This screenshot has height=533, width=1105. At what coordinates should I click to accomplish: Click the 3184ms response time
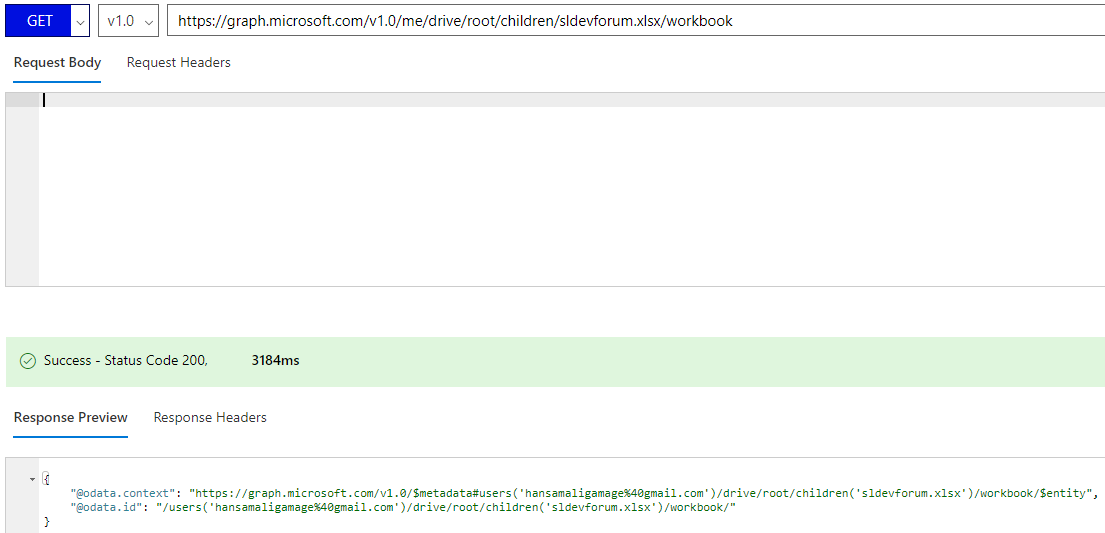[275, 361]
